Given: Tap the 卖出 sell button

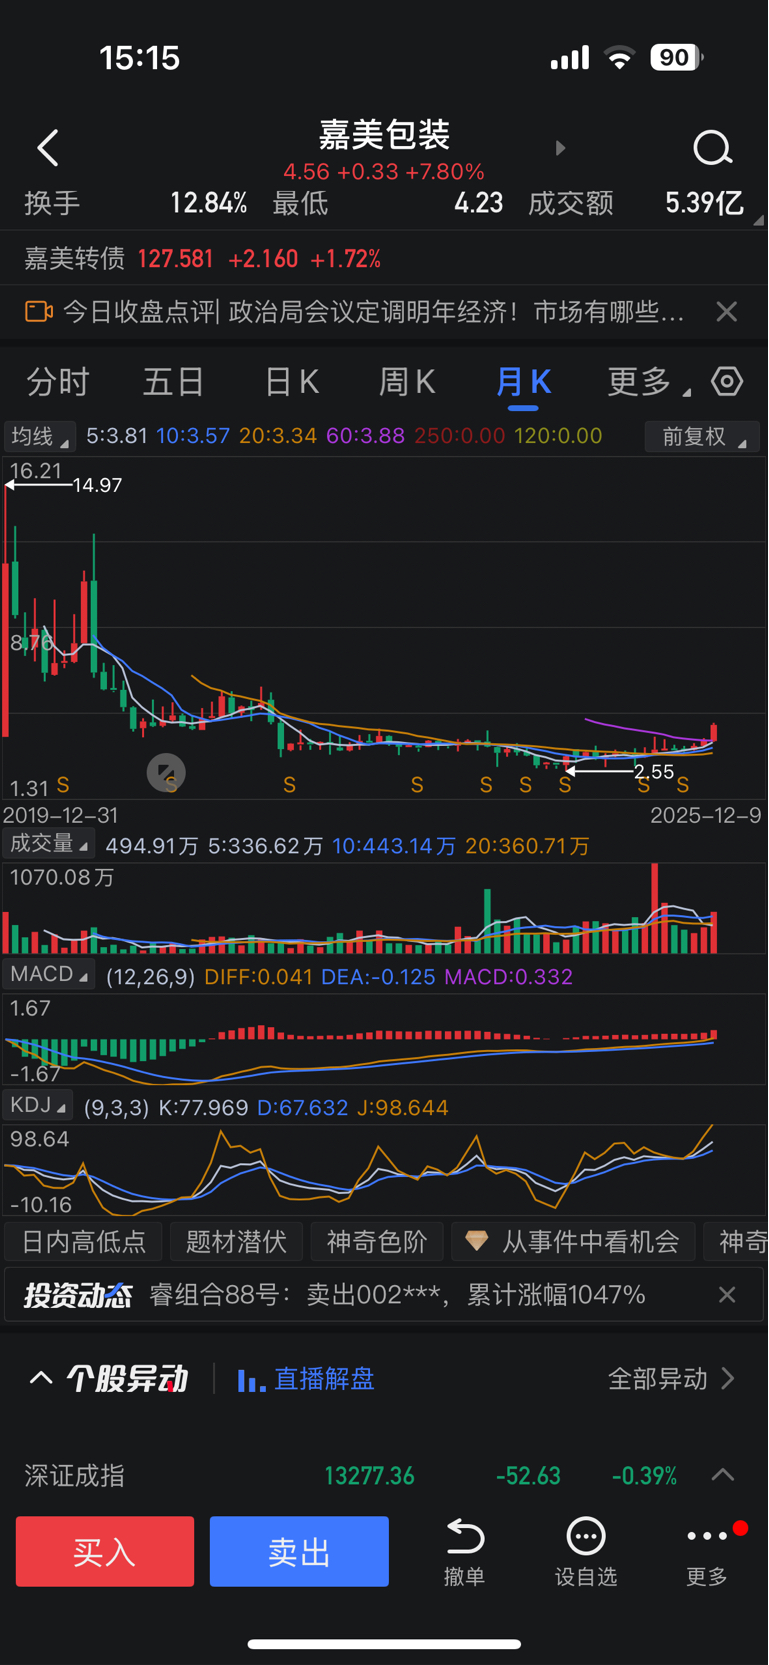Looking at the screenshot, I should coord(299,1551).
